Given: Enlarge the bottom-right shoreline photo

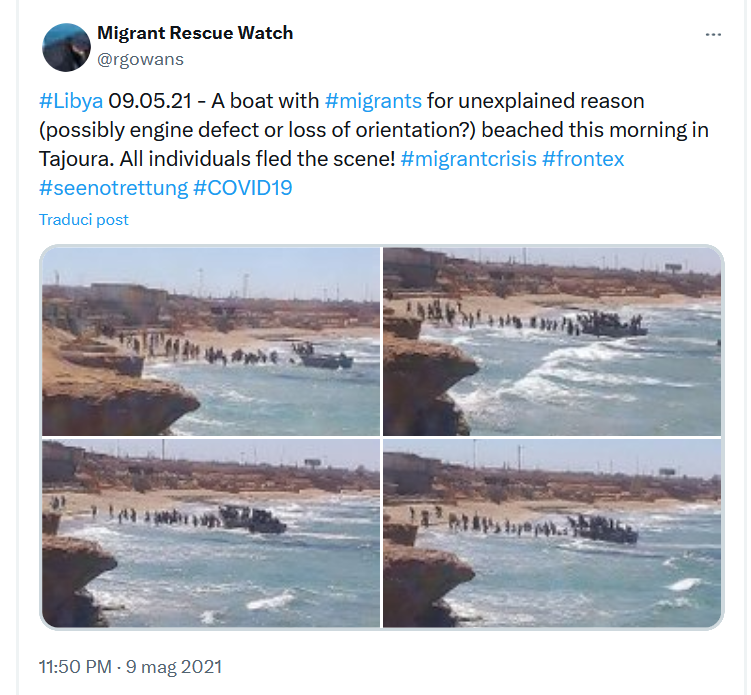Looking at the screenshot, I should pyautogui.click(x=552, y=533).
